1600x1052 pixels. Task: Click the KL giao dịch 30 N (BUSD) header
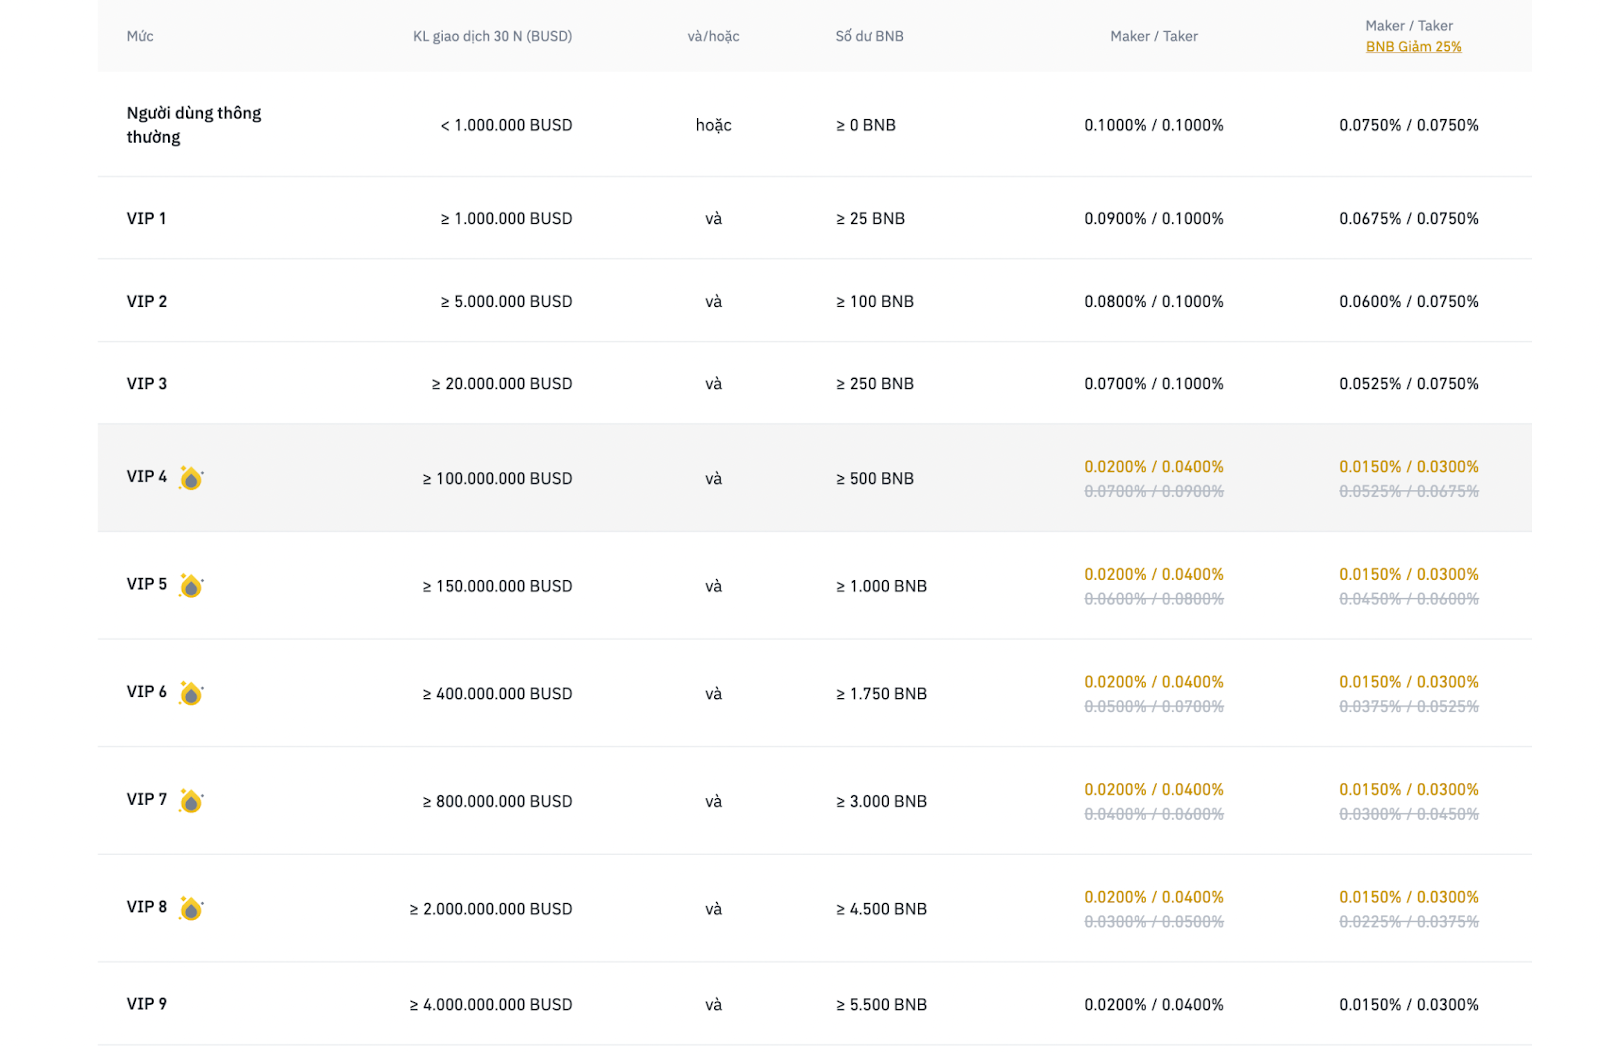(x=492, y=36)
